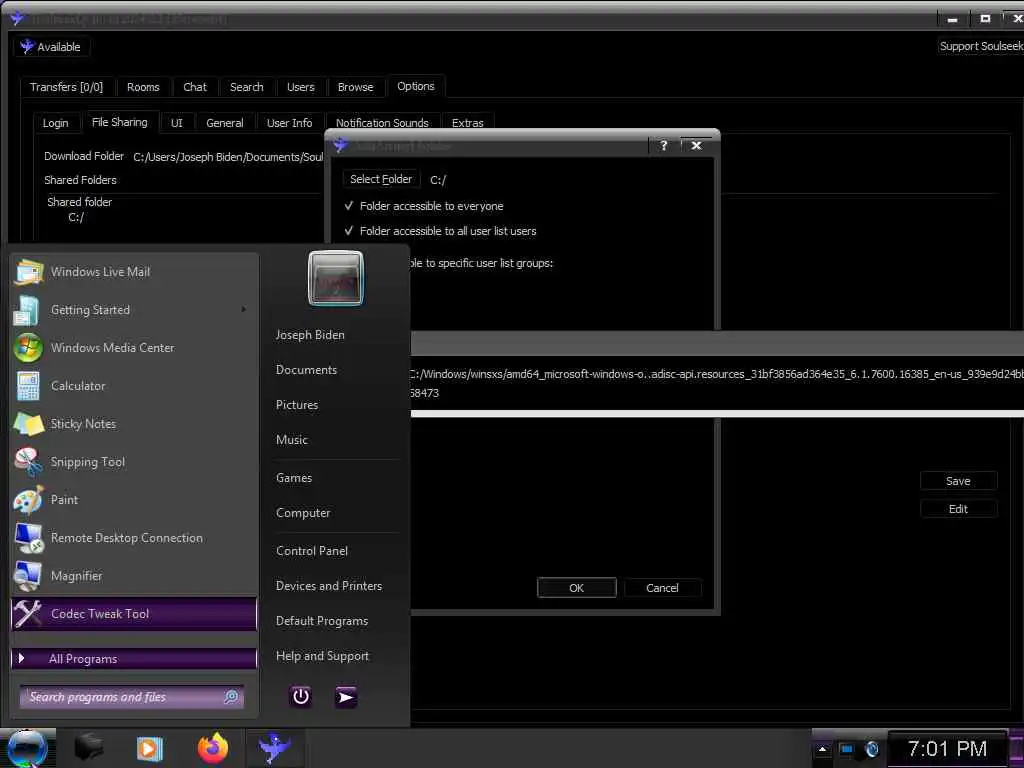Viewport: 1024px width, 768px height.
Task: Open the Browse tab
Action: pyautogui.click(x=355, y=87)
